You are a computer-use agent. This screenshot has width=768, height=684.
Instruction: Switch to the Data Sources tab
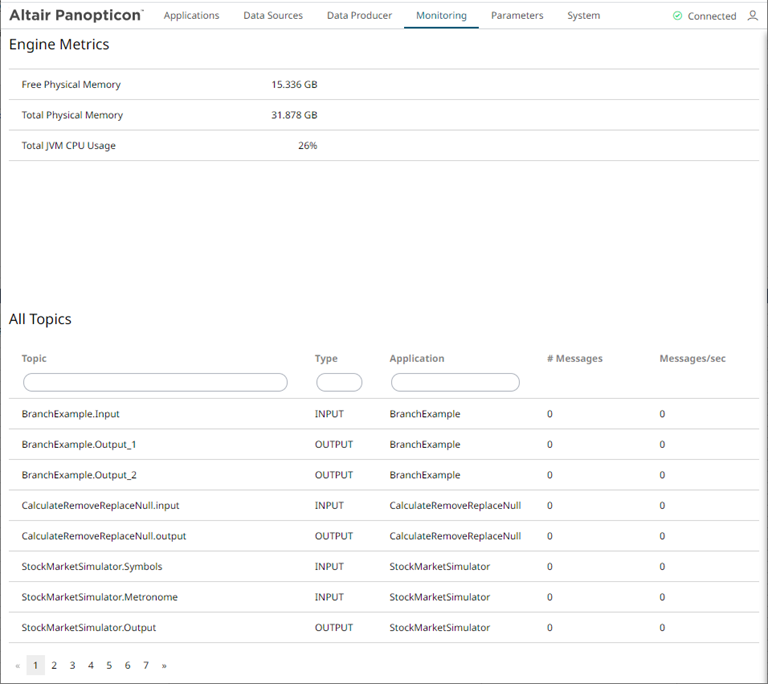point(273,16)
